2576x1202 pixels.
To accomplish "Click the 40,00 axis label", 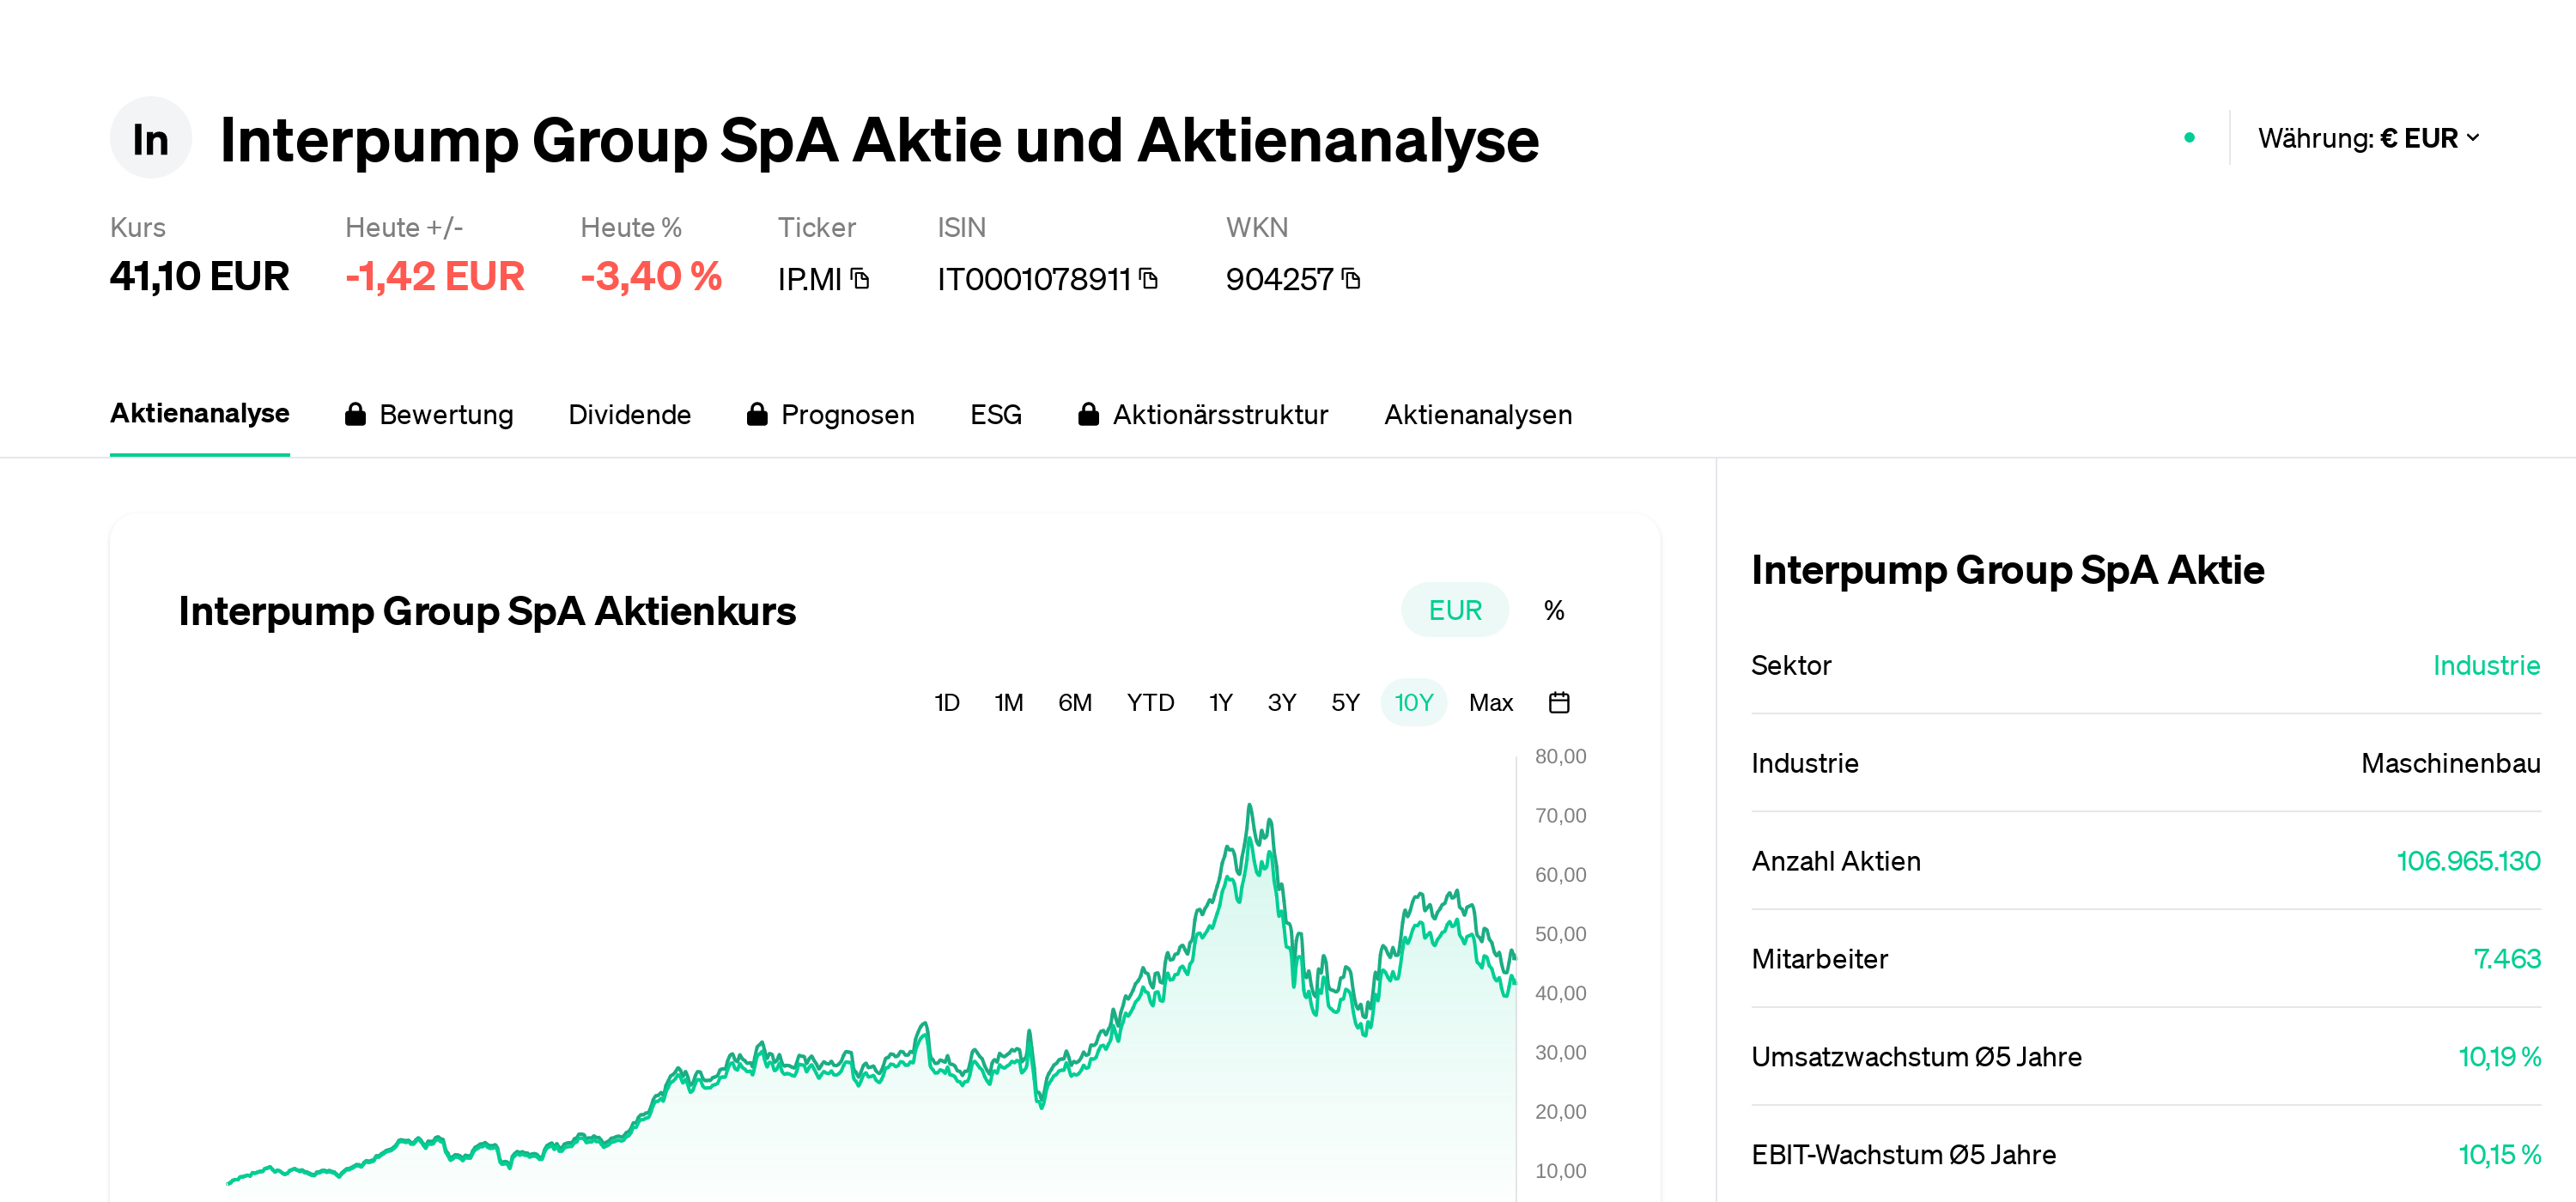I will click(x=1561, y=993).
